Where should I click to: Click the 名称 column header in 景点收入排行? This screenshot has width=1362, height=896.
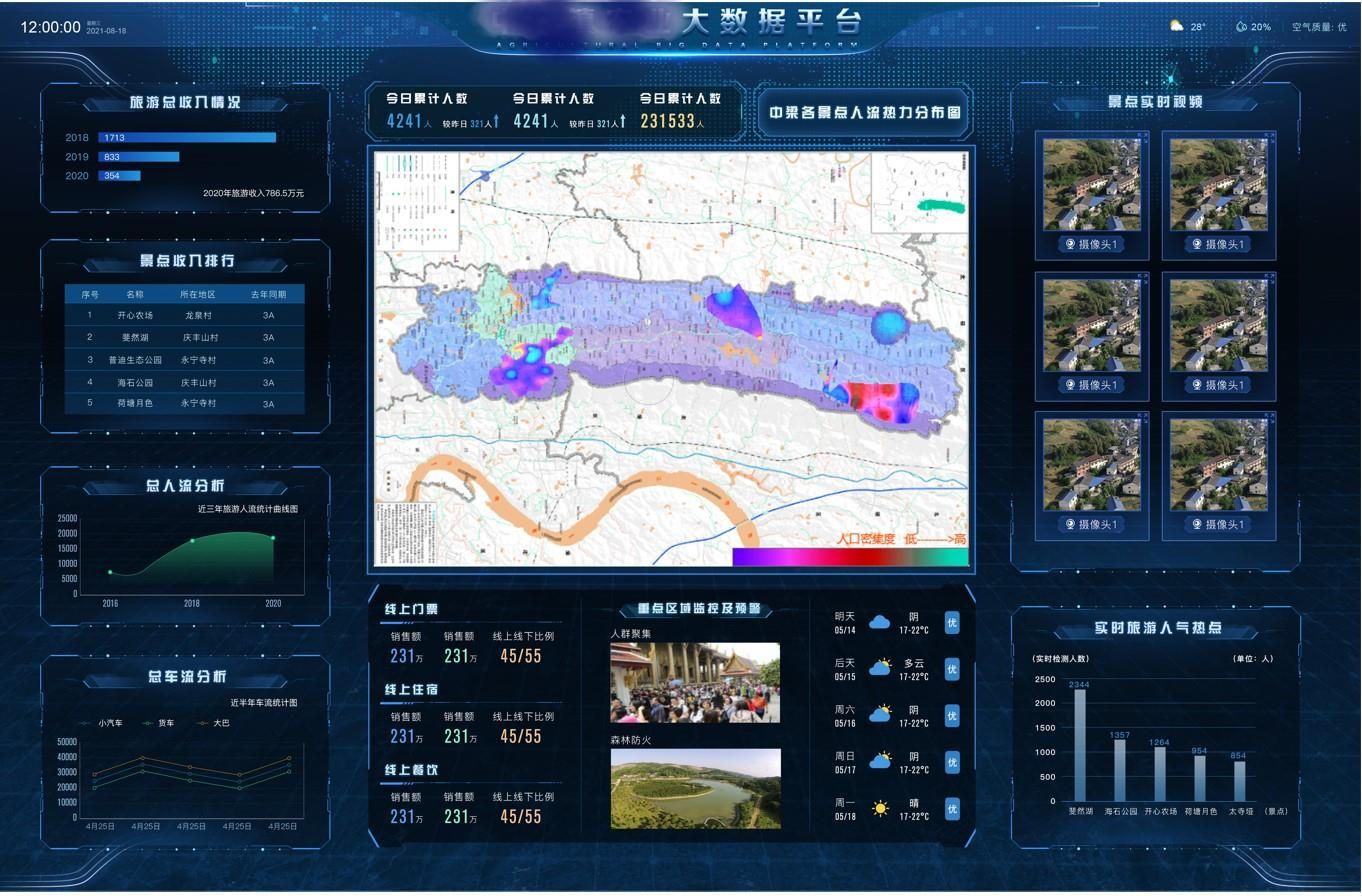point(135,294)
